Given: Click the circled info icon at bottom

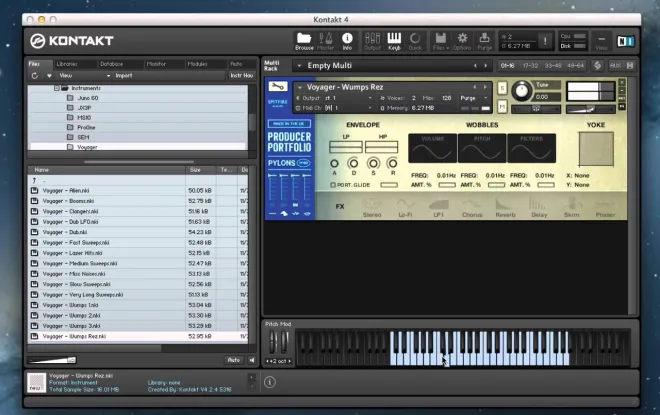Looking at the screenshot, I should tap(270, 382).
